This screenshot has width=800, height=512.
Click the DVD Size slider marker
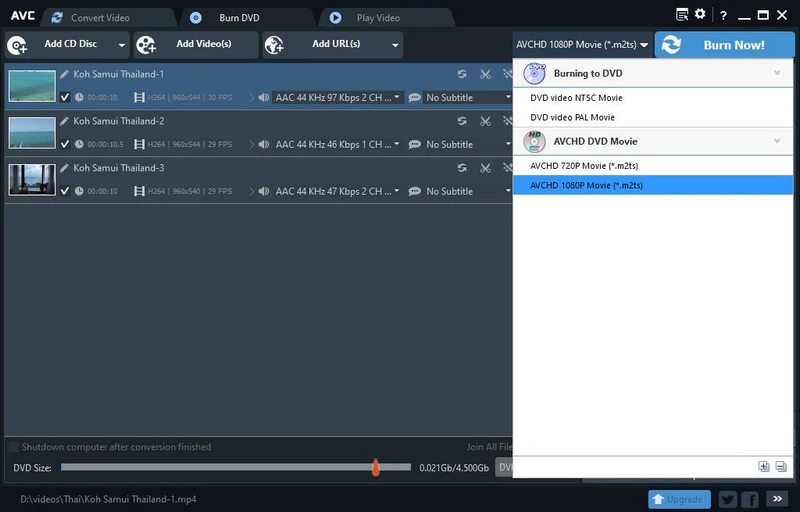[376, 467]
